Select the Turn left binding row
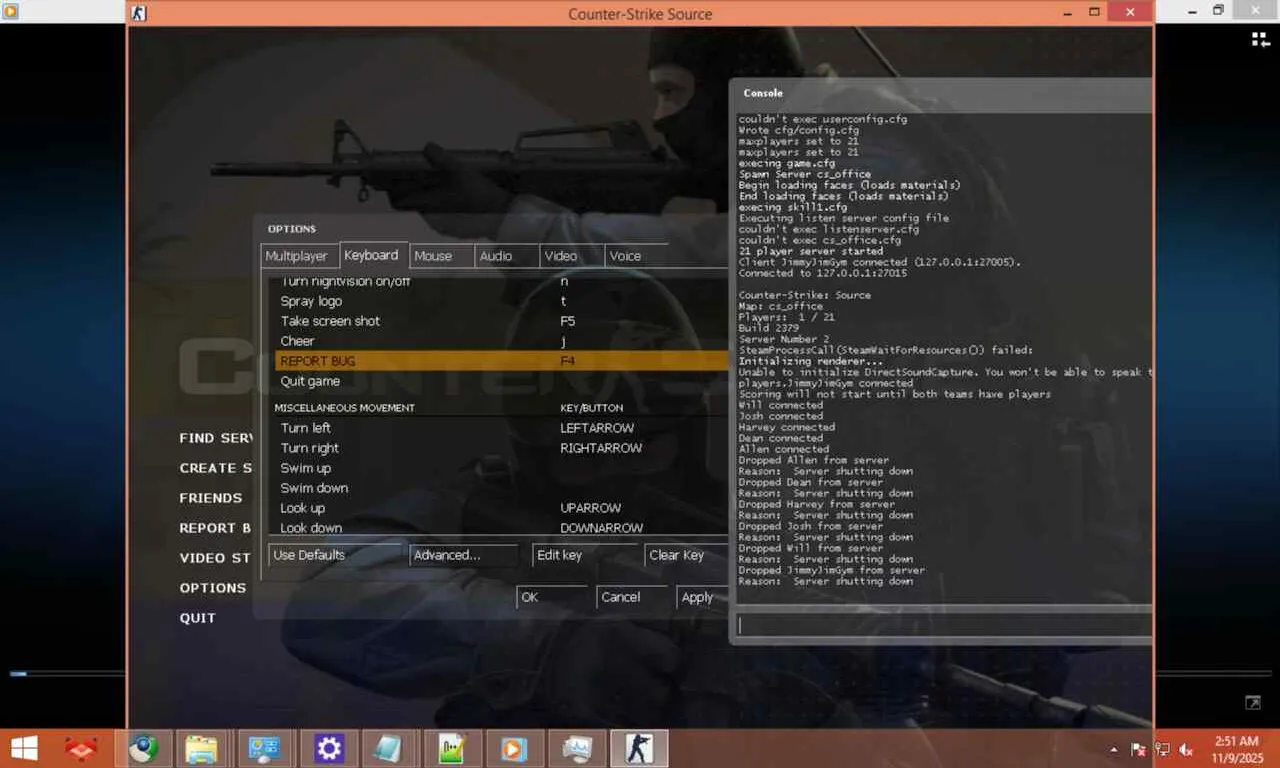This screenshot has width=1280, height=768. pos(501,428)
